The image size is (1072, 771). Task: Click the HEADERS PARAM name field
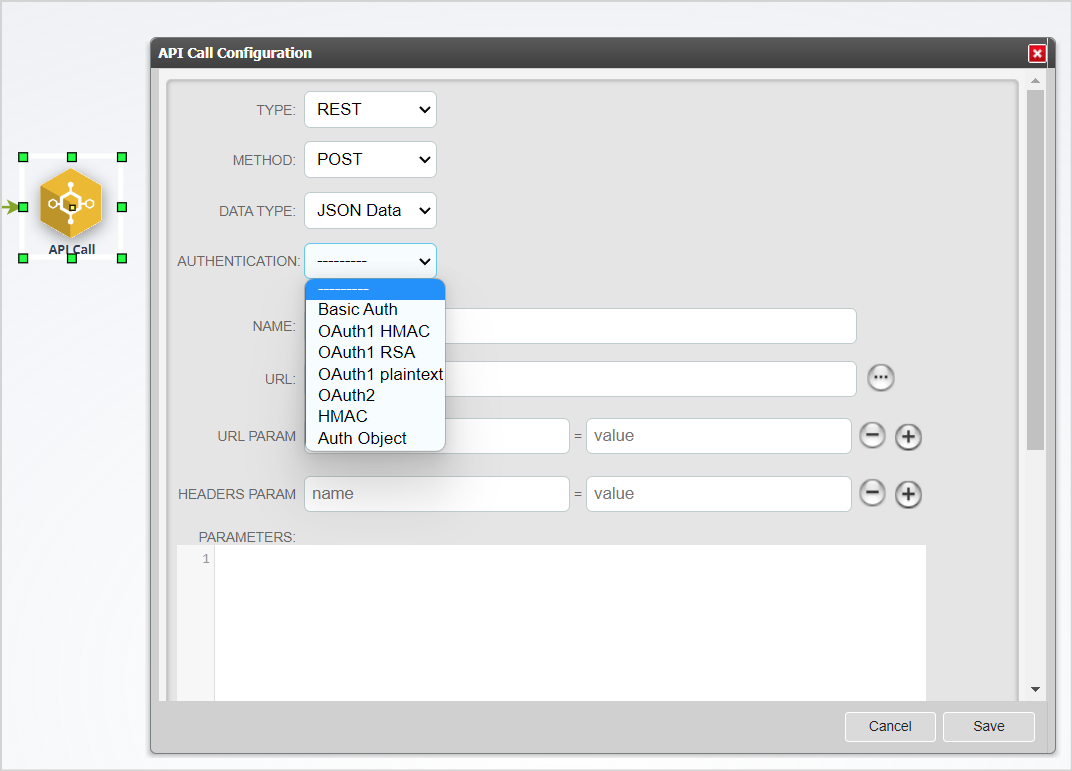point(437,494)
